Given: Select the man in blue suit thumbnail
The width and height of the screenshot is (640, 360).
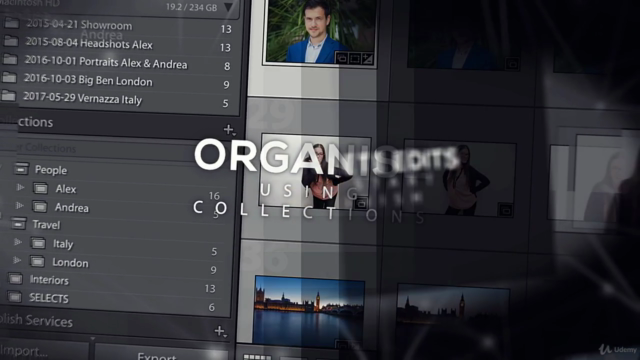Looking at the screenshot, I should pyautogui.click(x=320, y=32).
